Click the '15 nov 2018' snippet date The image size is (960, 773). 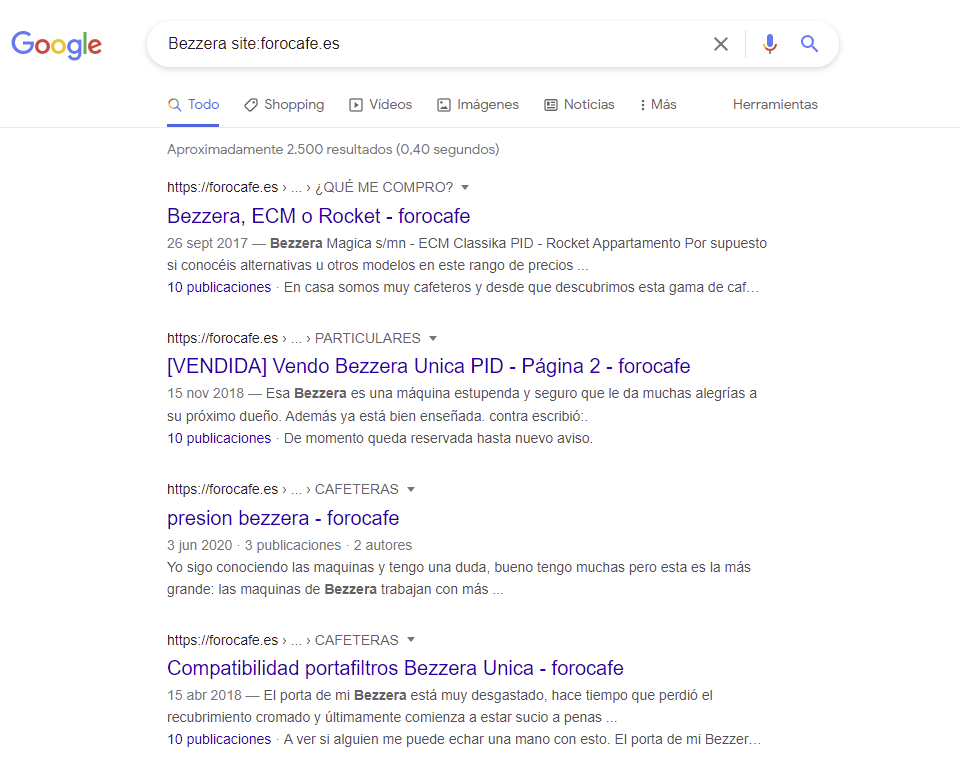205,394
